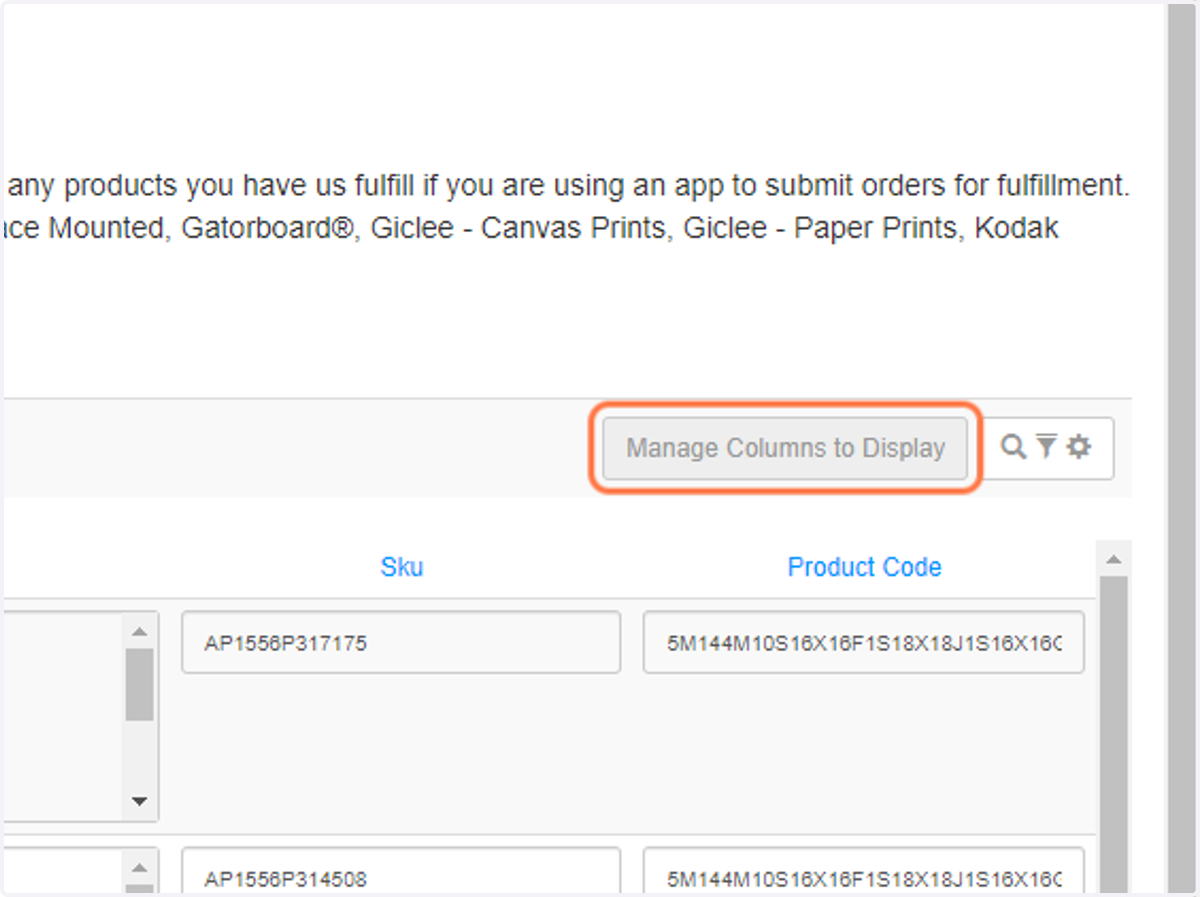Open Manage Columns to Display
Screen dimensions: 1200x897
(x=785, y=448)
